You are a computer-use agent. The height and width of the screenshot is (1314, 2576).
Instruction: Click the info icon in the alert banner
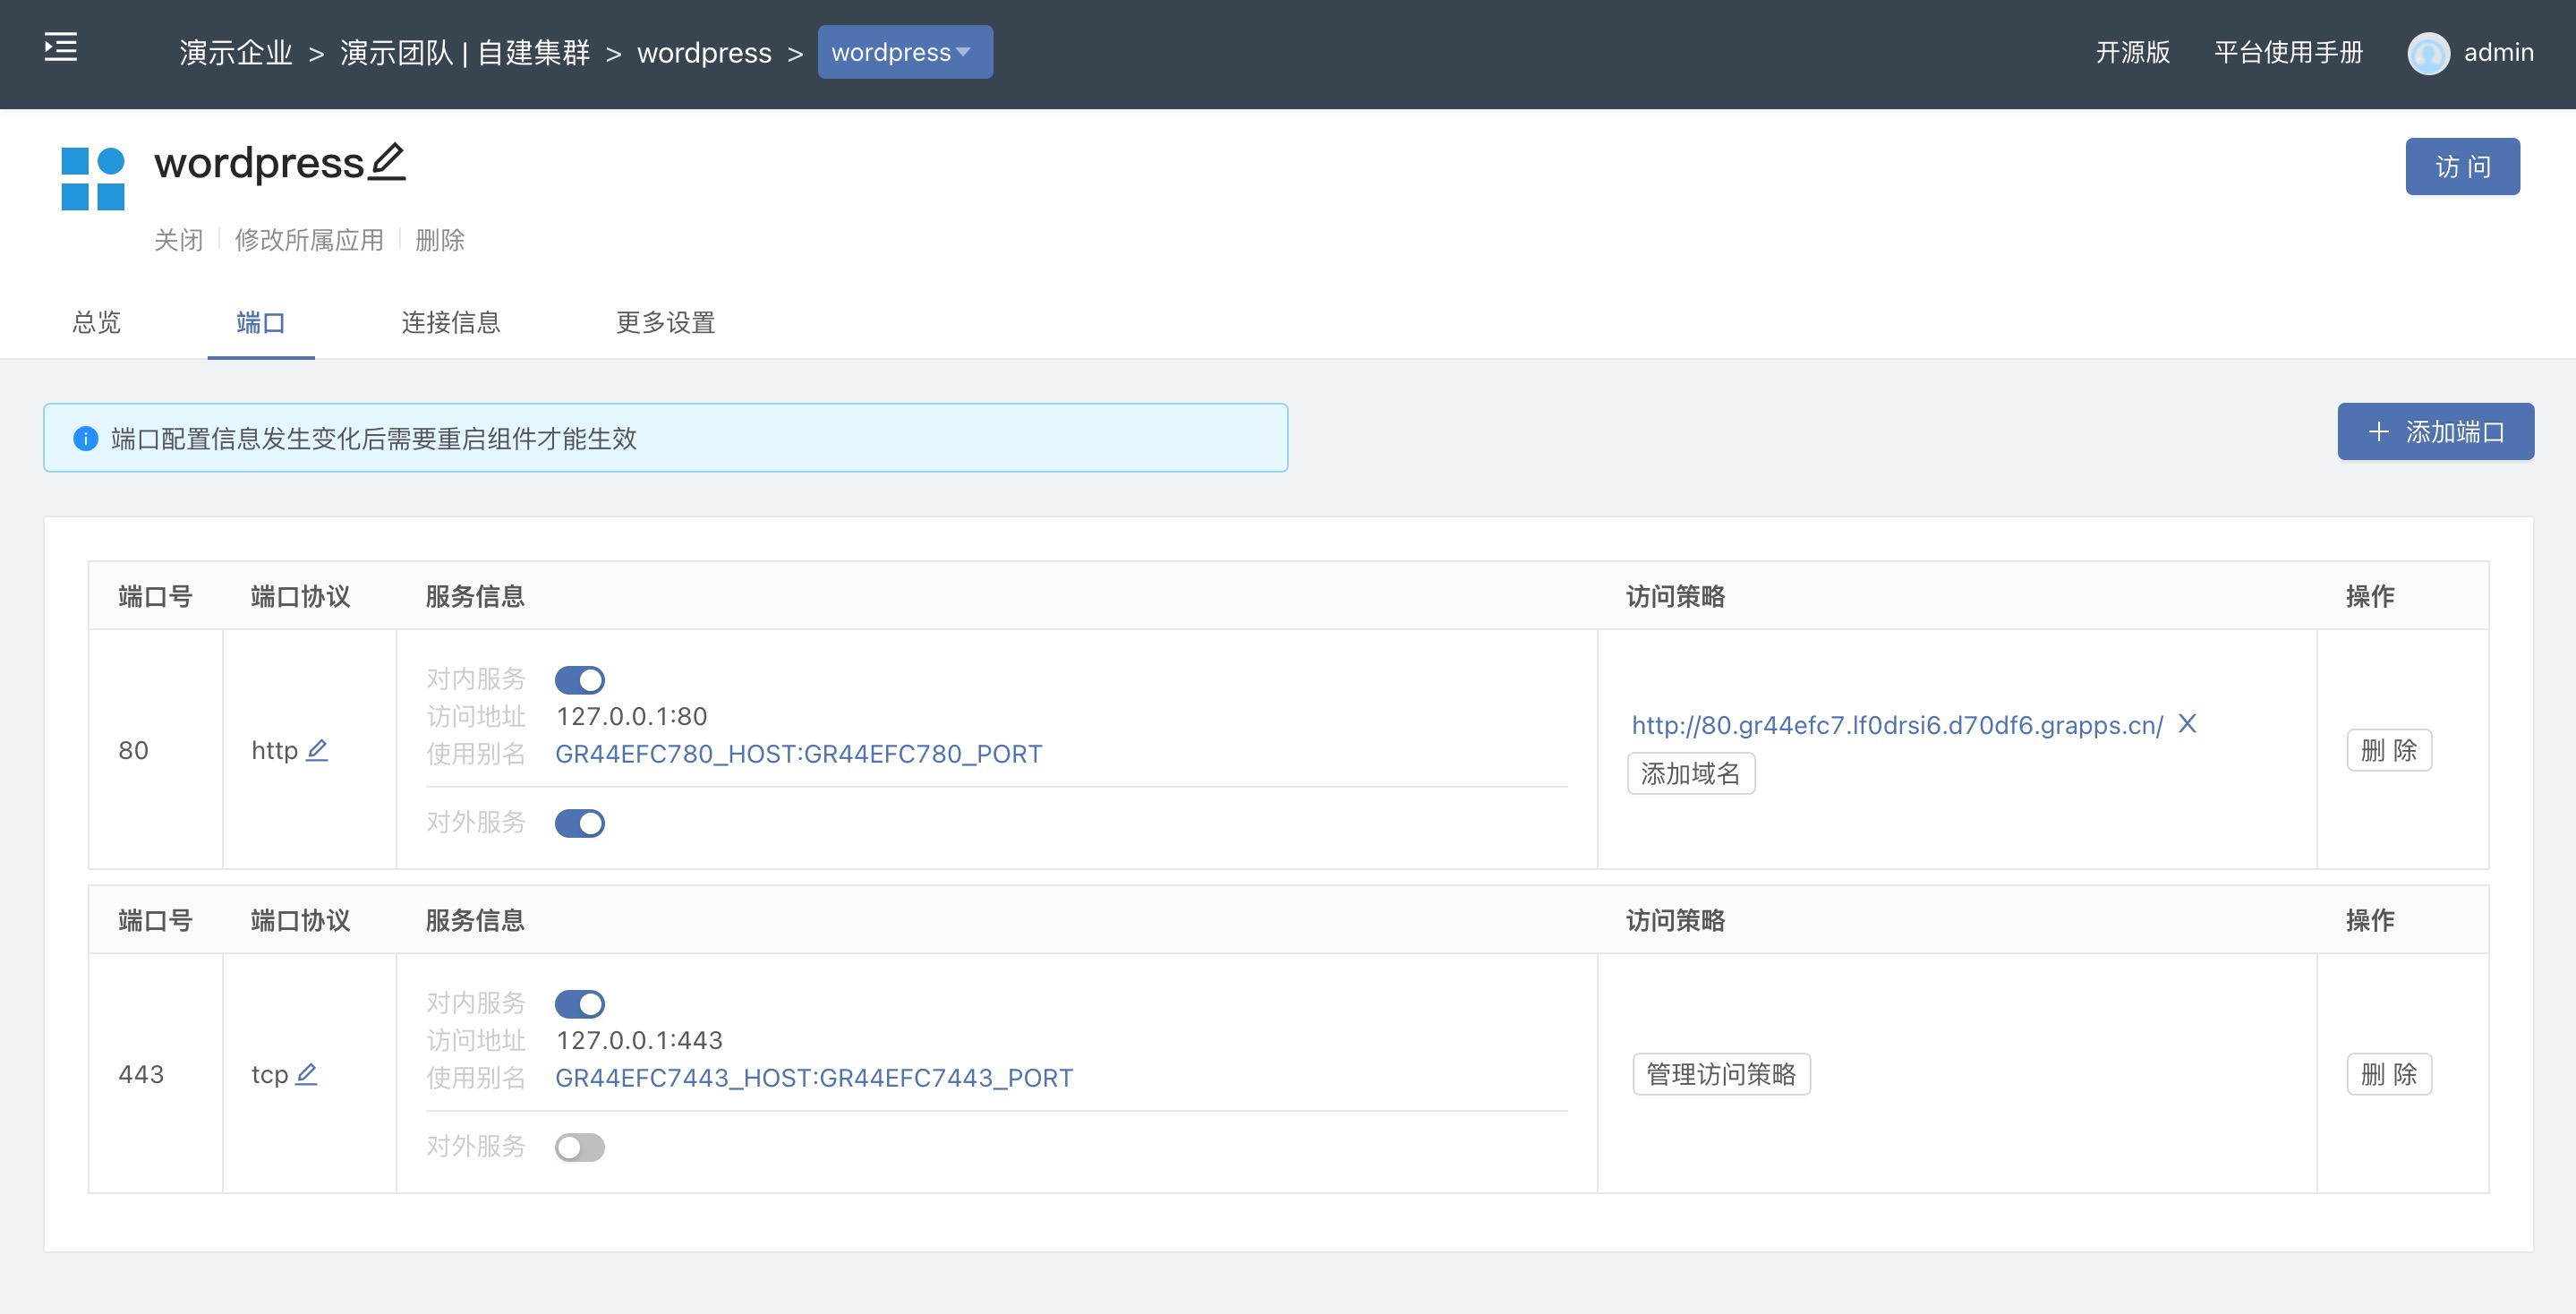86,438
